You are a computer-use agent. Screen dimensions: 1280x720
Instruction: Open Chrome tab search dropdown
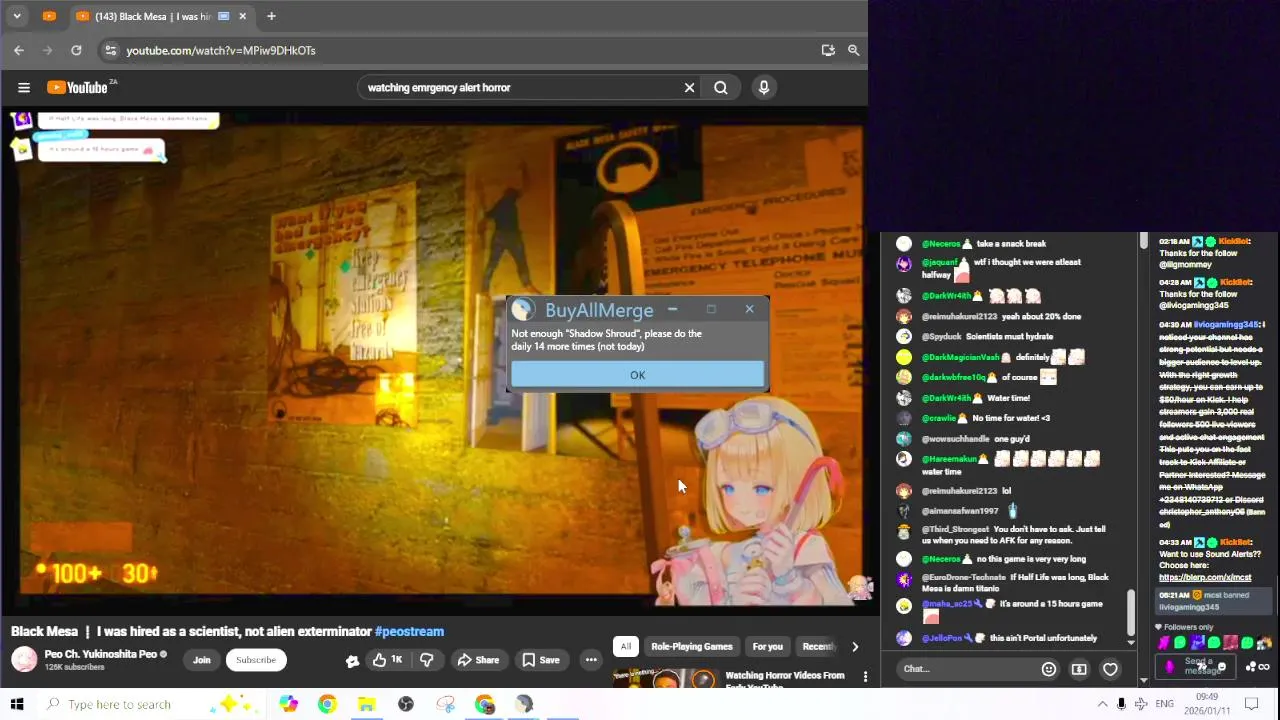(17, 16)
